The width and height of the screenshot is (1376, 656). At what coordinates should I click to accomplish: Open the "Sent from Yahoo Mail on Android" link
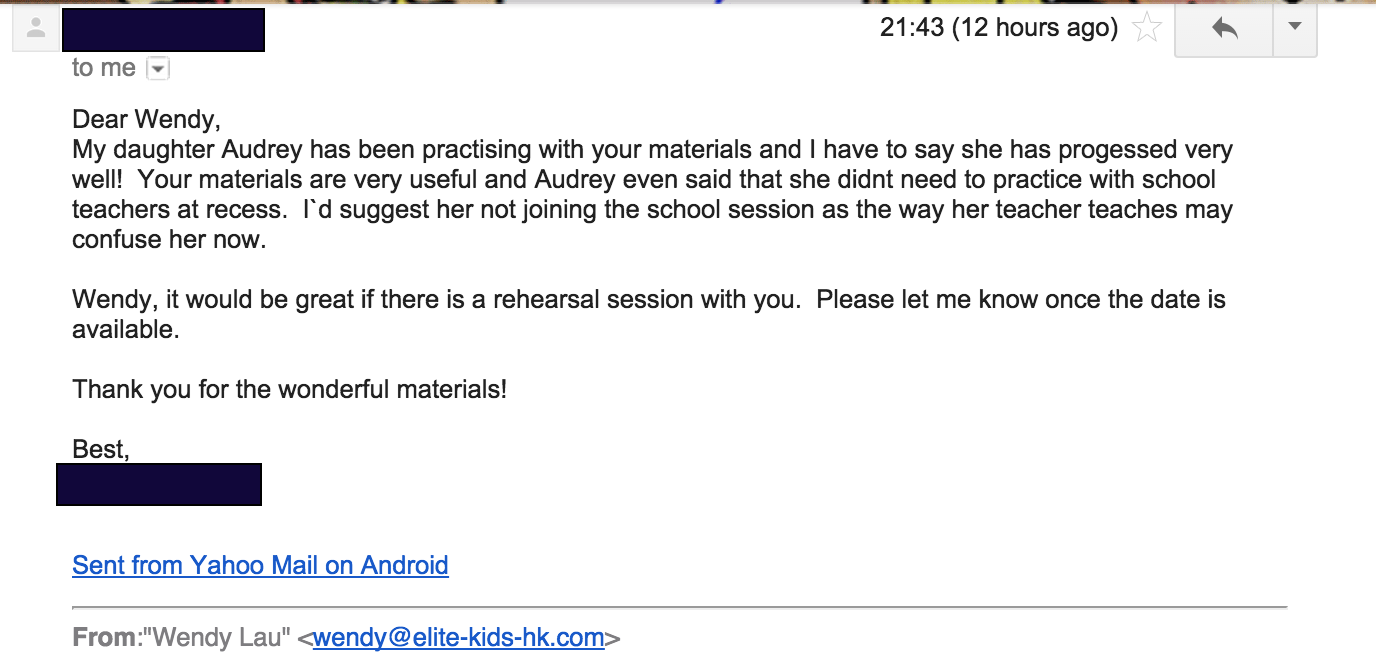point(260,565)
